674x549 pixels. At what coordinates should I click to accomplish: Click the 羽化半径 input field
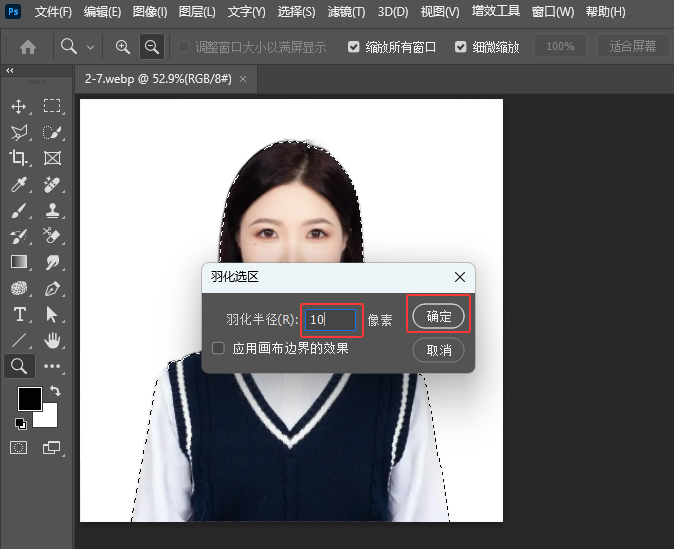tap(330, 319)
